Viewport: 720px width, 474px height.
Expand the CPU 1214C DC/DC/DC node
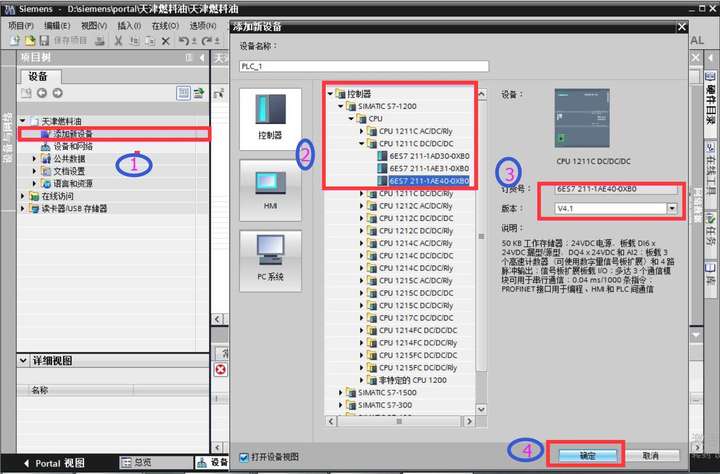362,255
